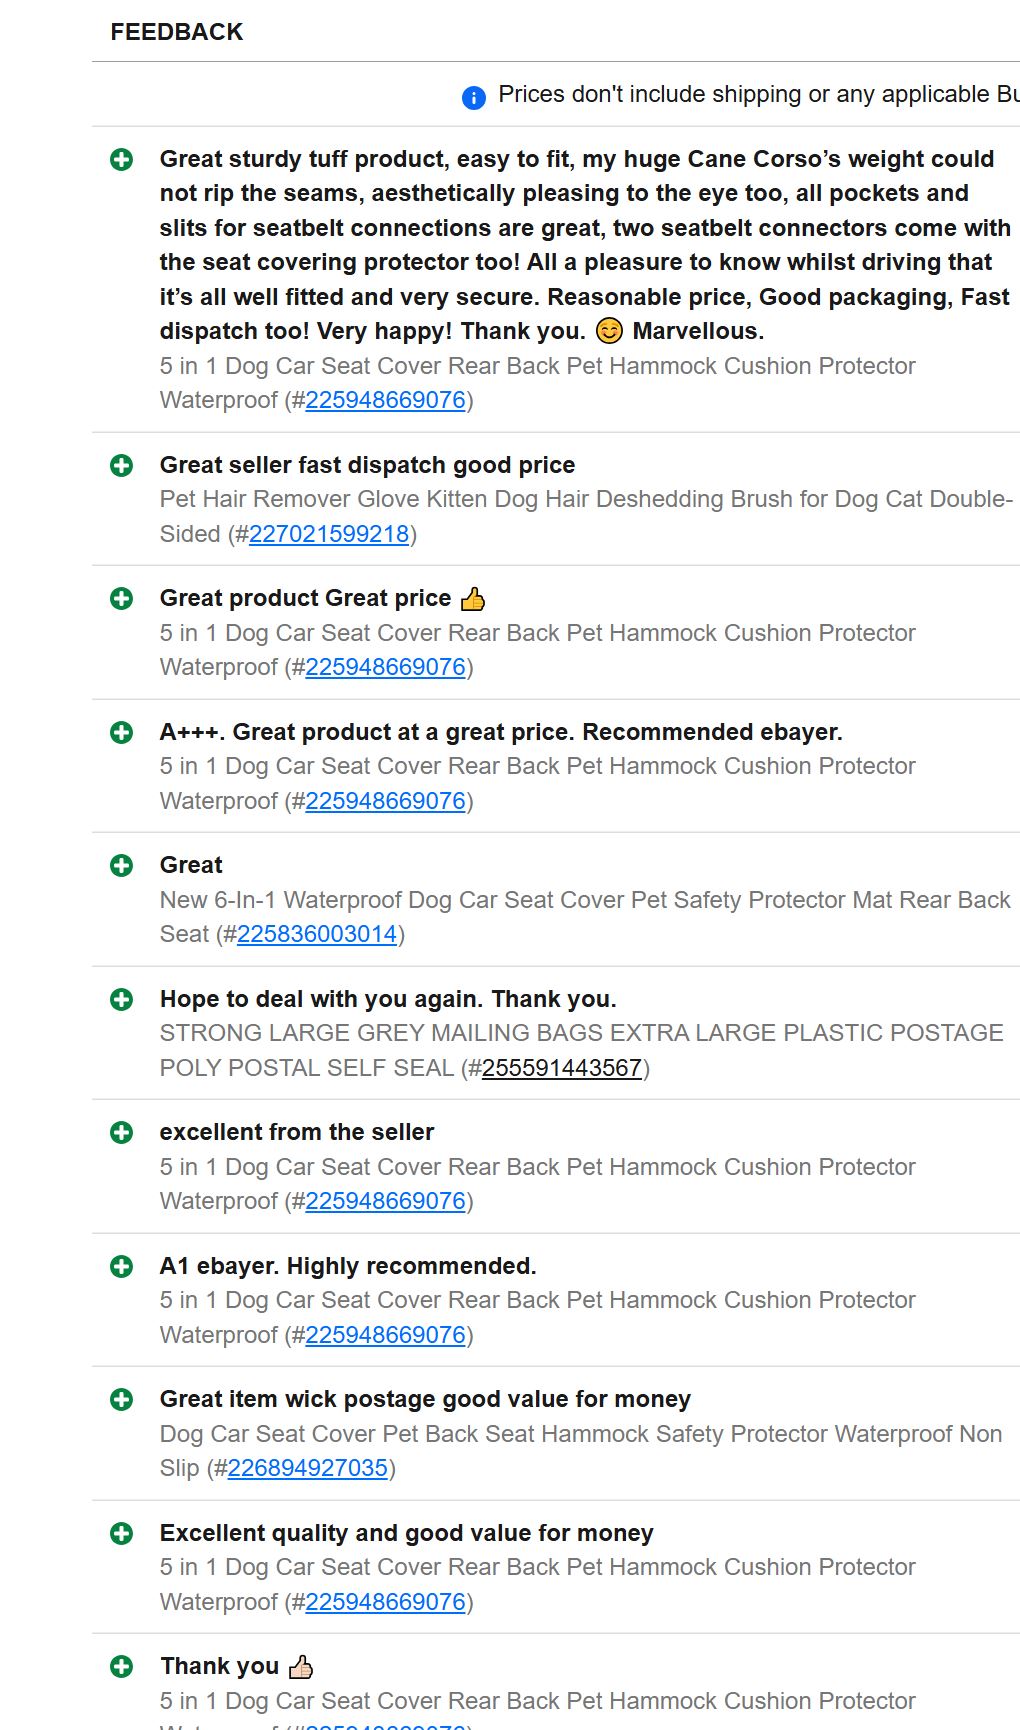Click green plus icon for "Great item wick postage"
This screenshot has width=1020, height=1730.
coord(122,1399)
